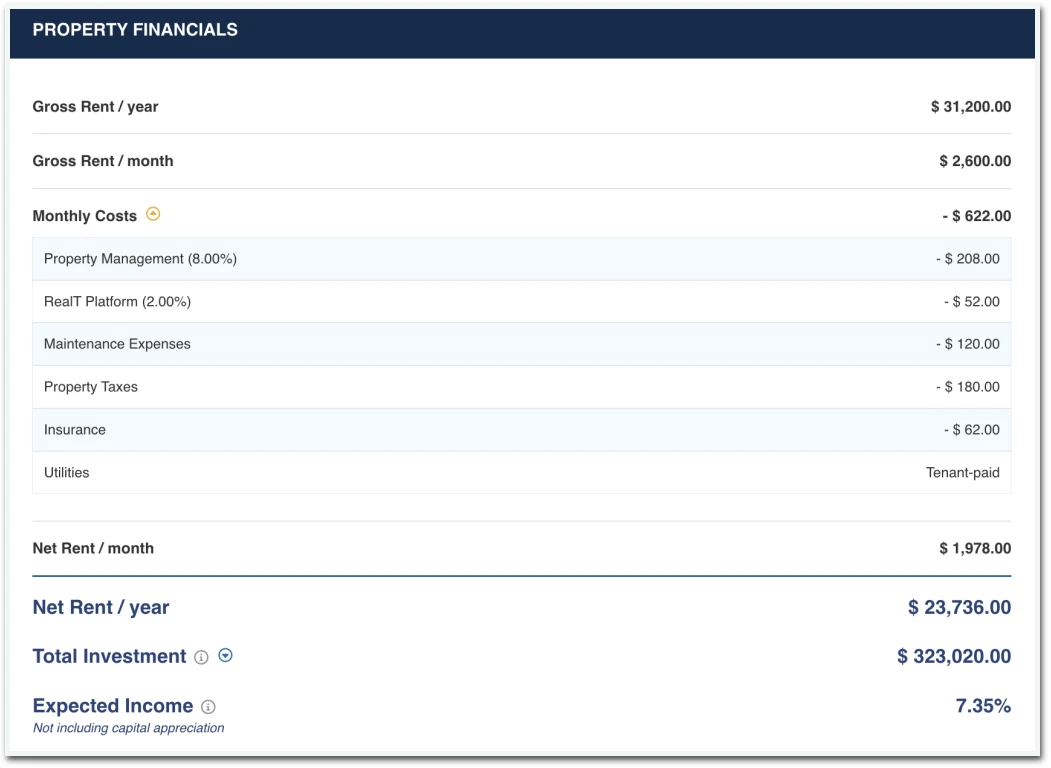Select the PROPERTY FINANCIALS header title
Viewport: 1051px width, 768px height.
(135, 29)
